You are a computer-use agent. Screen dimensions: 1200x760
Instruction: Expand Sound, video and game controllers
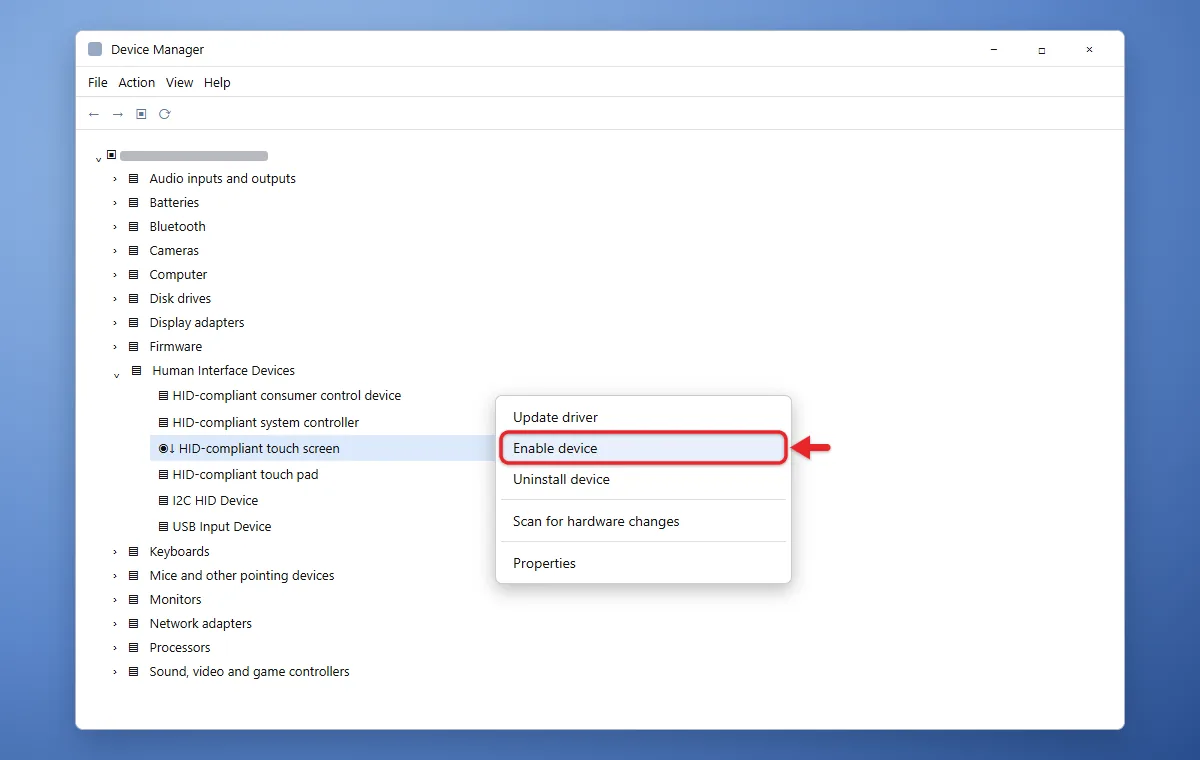click(115, 672)
